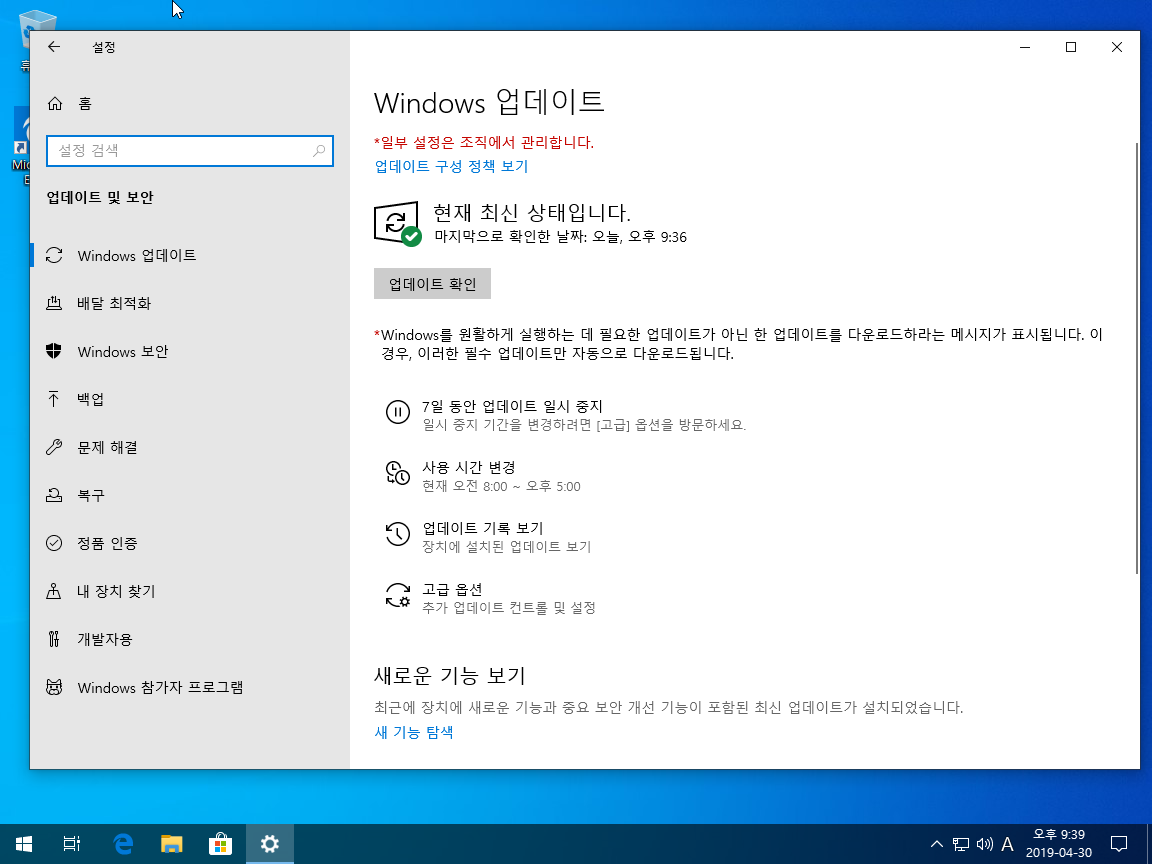Open the 정품 인증 checkmark icon
The height and width of the screenshot is (864, 1152).
click(x=54, y=543)
